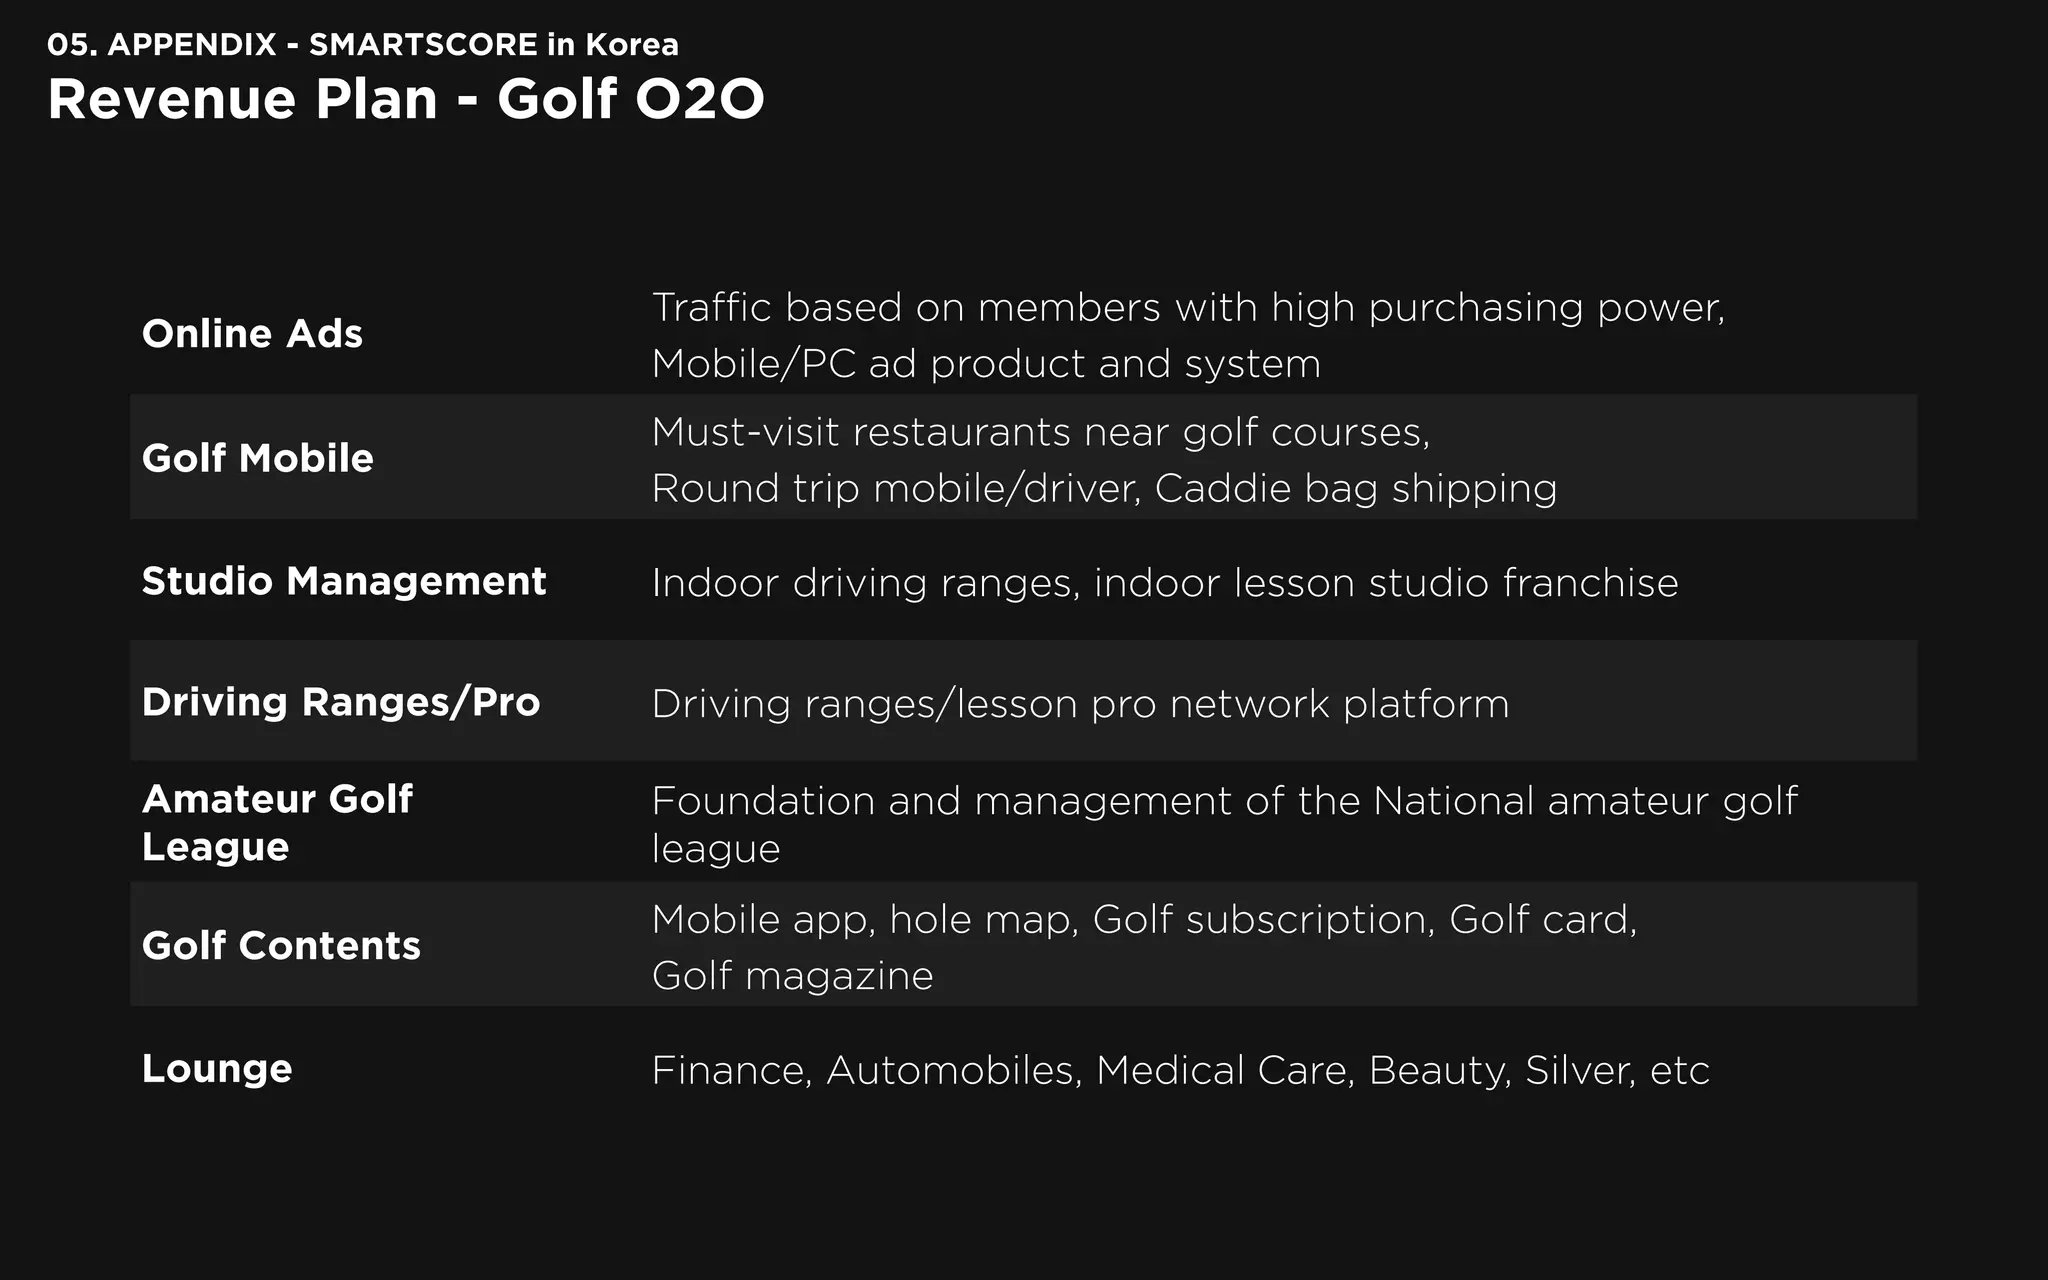This screenshot has height=1280, width=2048.
Task: Select the 'Mobile app, hole map' text line
Action: tap(1144, 919)
